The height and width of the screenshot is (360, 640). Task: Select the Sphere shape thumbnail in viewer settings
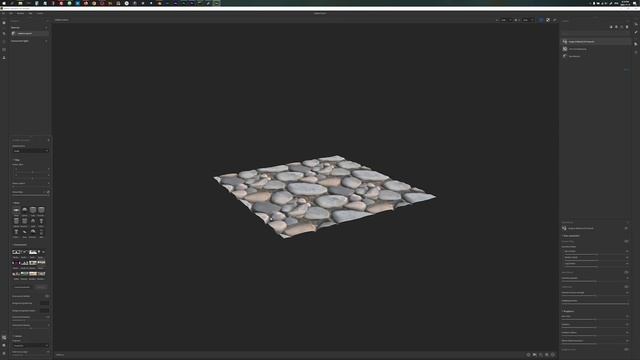point(24,210)
